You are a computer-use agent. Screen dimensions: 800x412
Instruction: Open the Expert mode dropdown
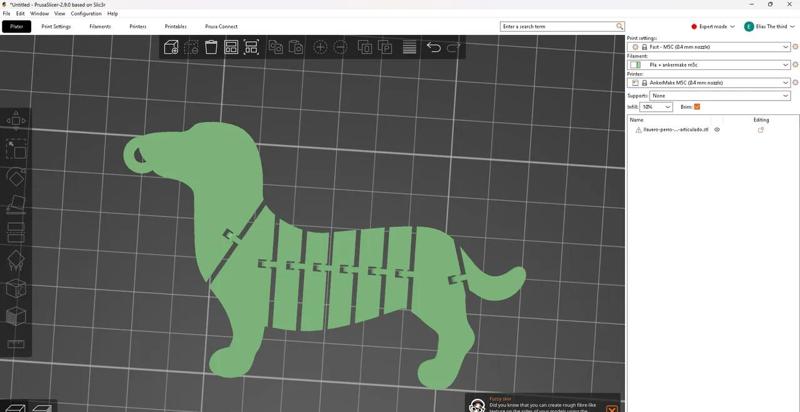[x=713, y=27]
